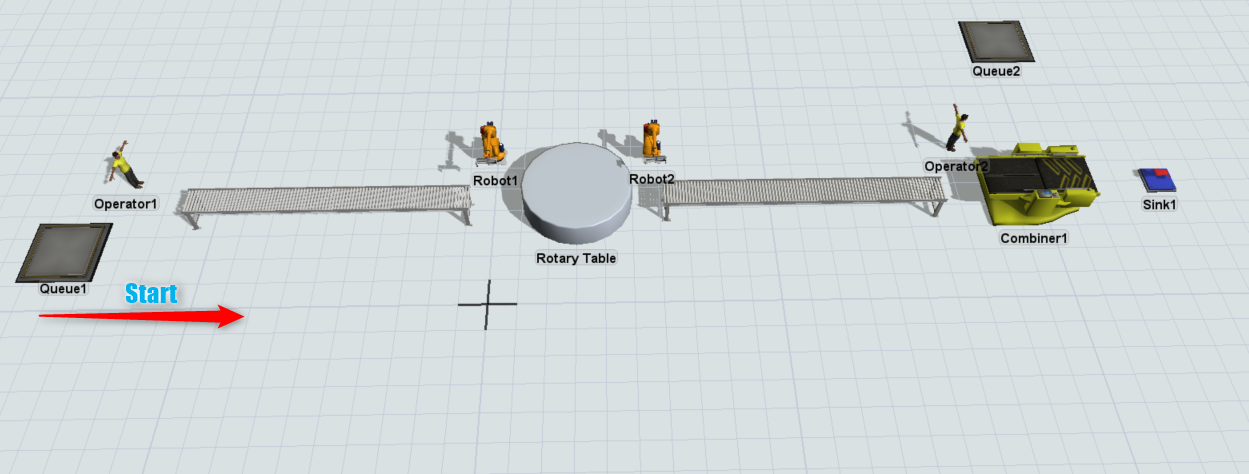Viewport: 1249px width, 474px height.
Task: Select the Queue2 object
Action: point(996,42)
